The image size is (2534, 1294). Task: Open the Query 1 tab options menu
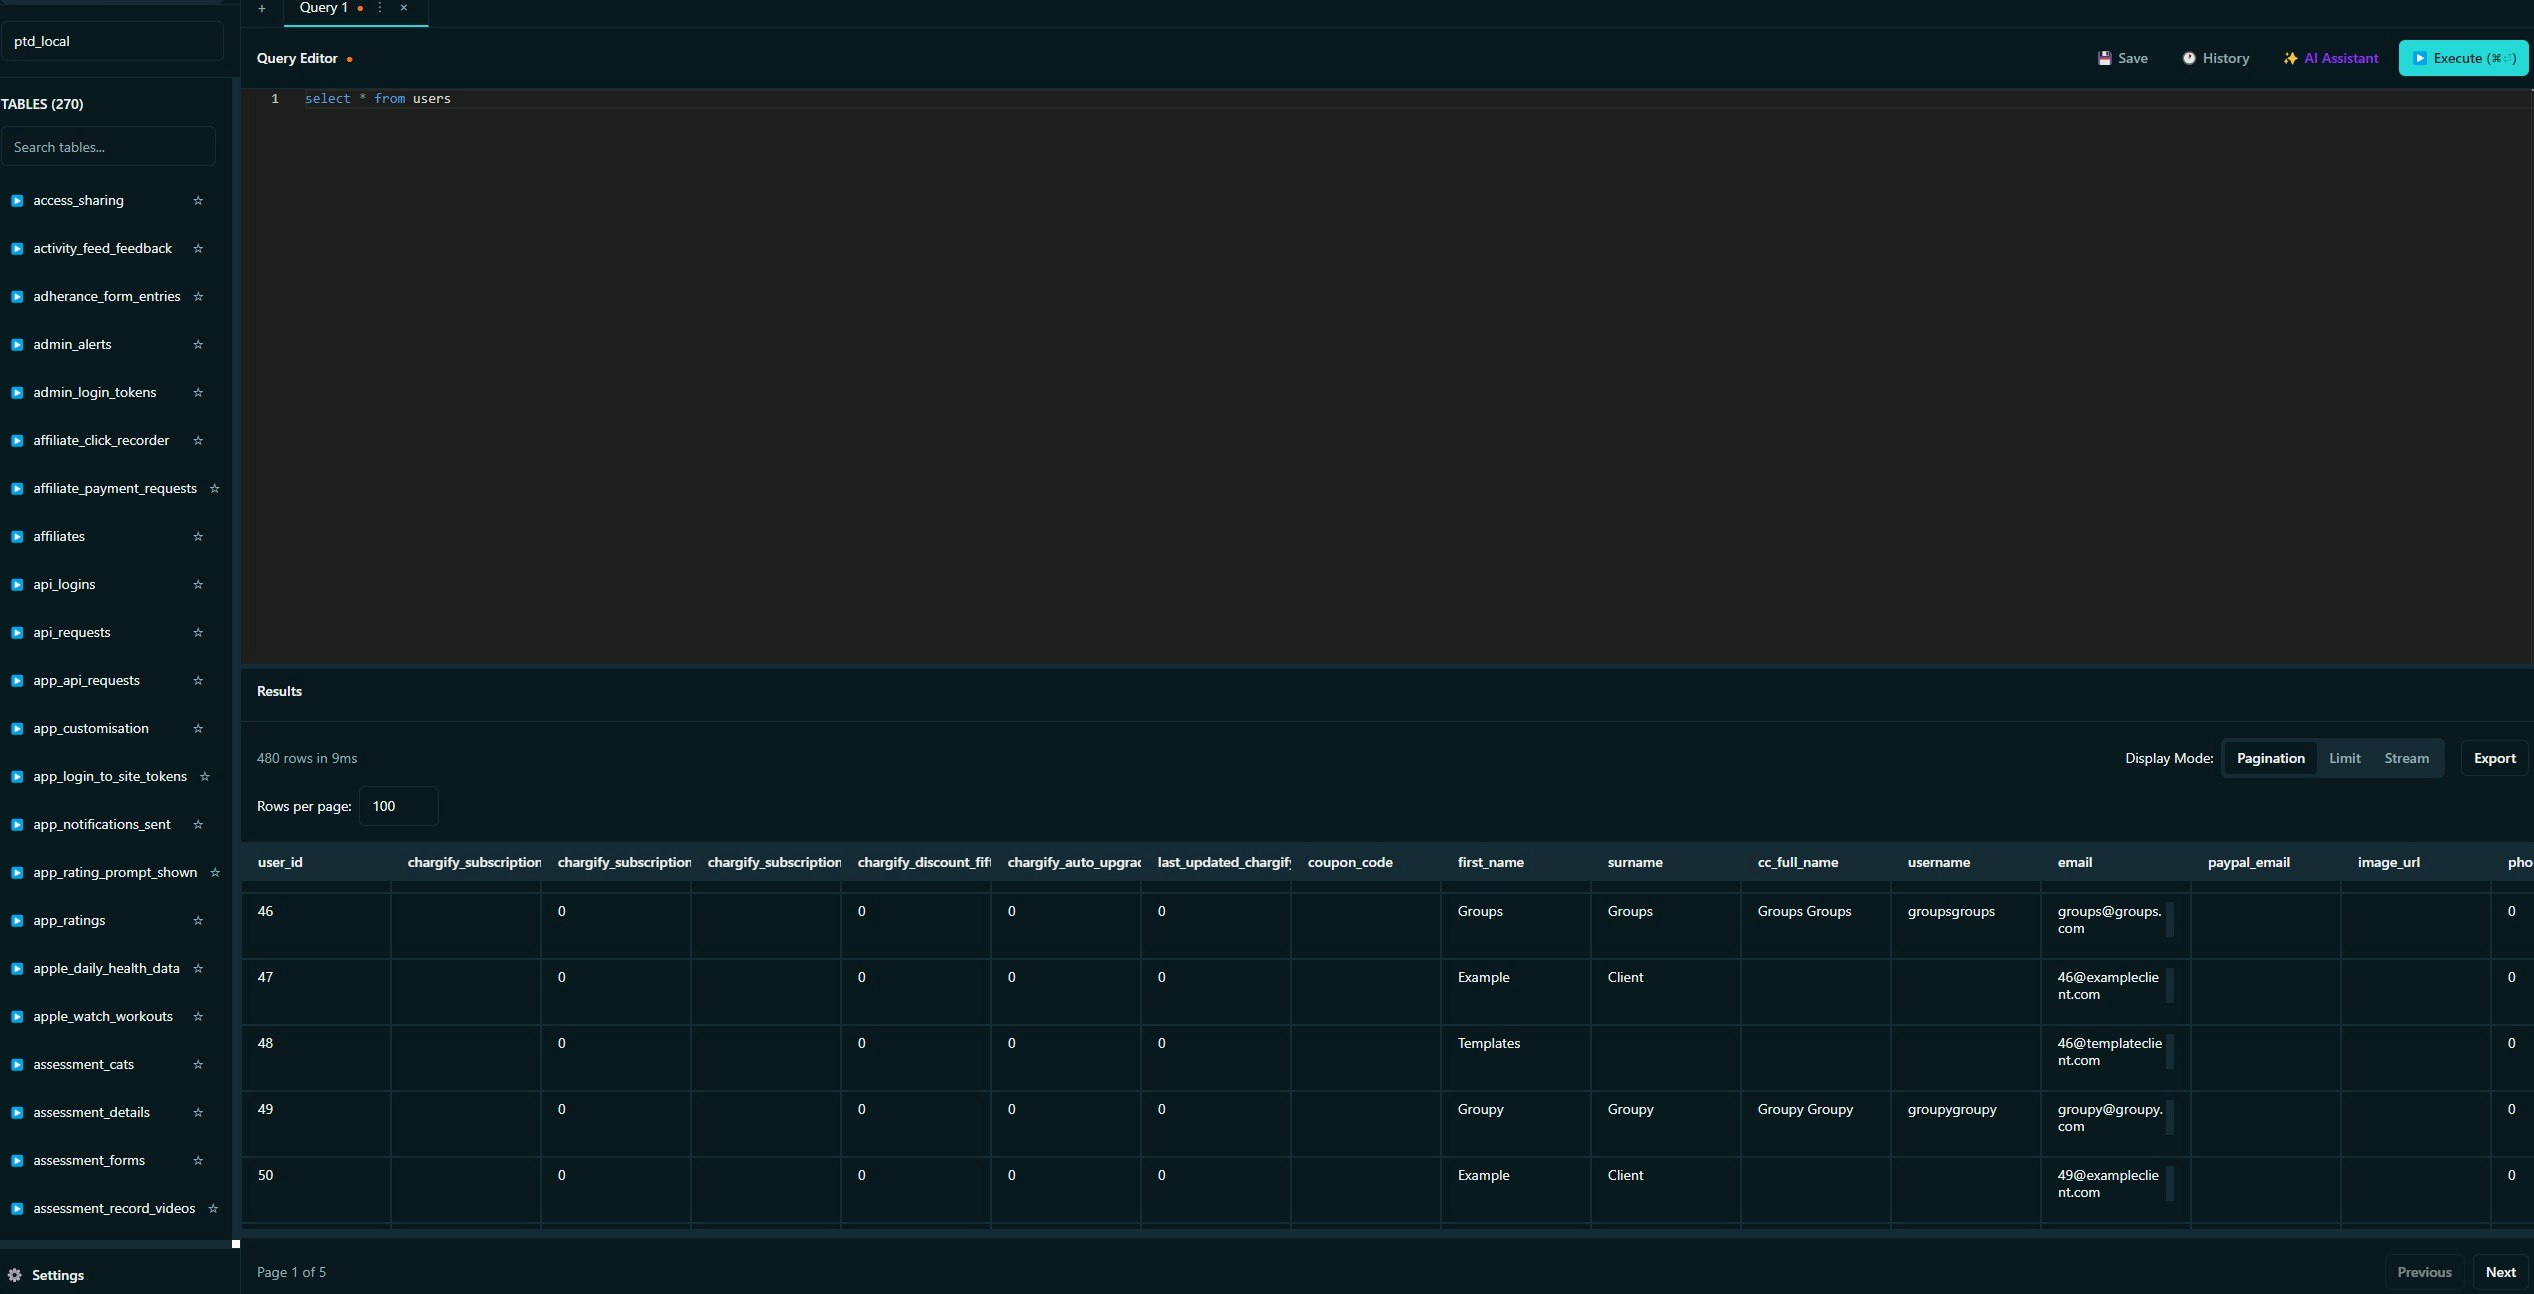tap(378, 7)
